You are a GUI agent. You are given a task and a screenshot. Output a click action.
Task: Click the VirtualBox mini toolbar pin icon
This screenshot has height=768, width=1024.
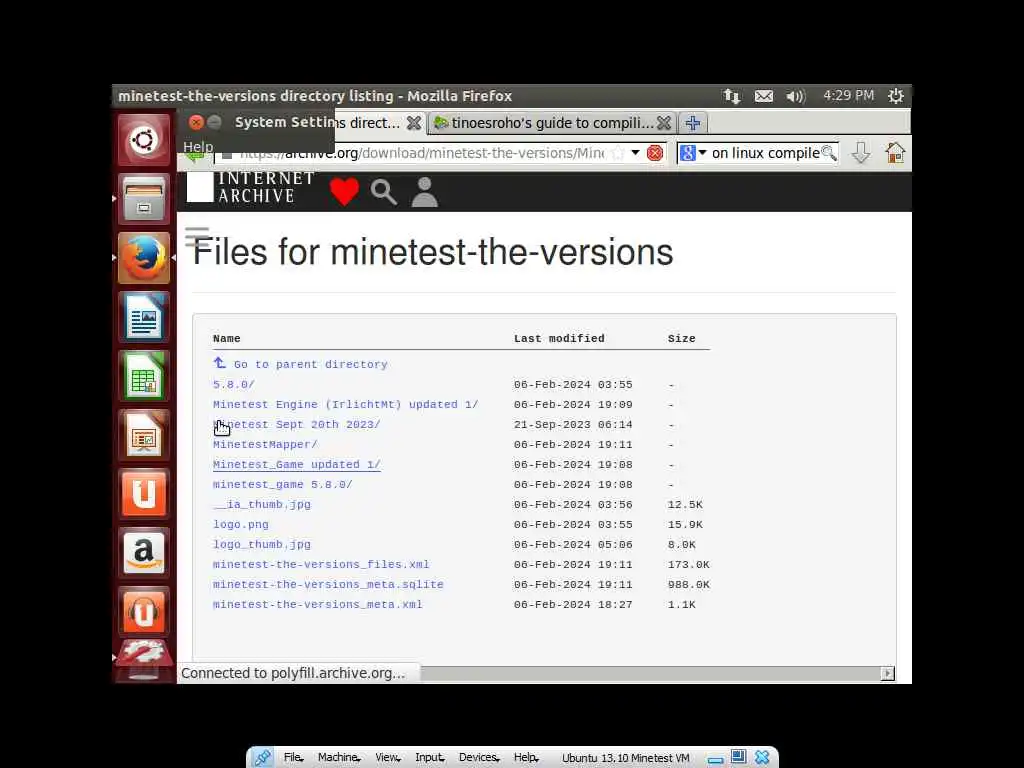coord(263,758)
